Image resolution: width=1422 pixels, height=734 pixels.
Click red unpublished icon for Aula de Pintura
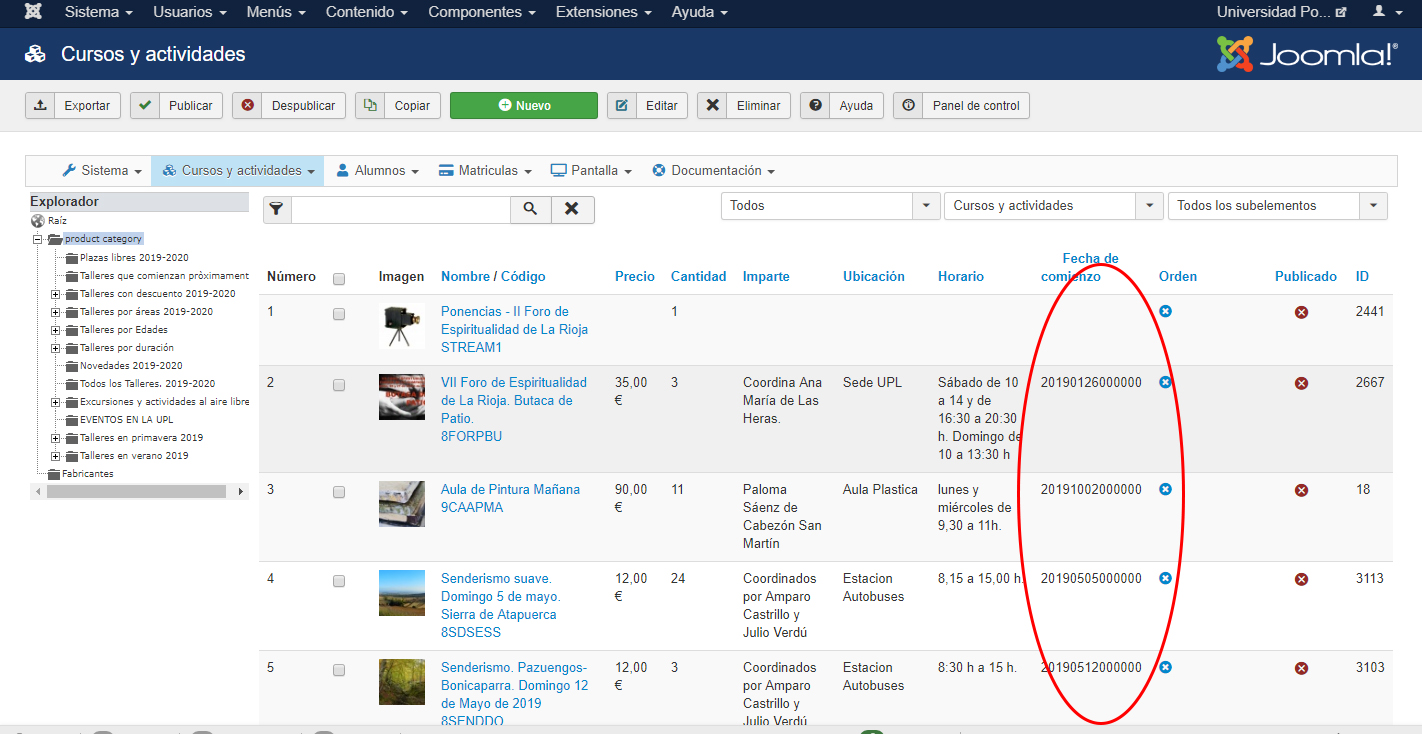coord(1301,490)
